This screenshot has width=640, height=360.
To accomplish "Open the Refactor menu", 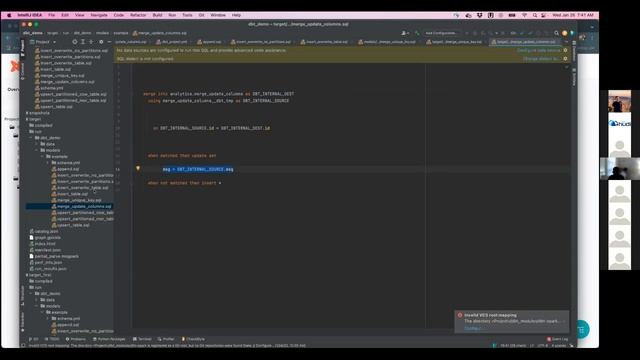I will click(x=138, y=15).
